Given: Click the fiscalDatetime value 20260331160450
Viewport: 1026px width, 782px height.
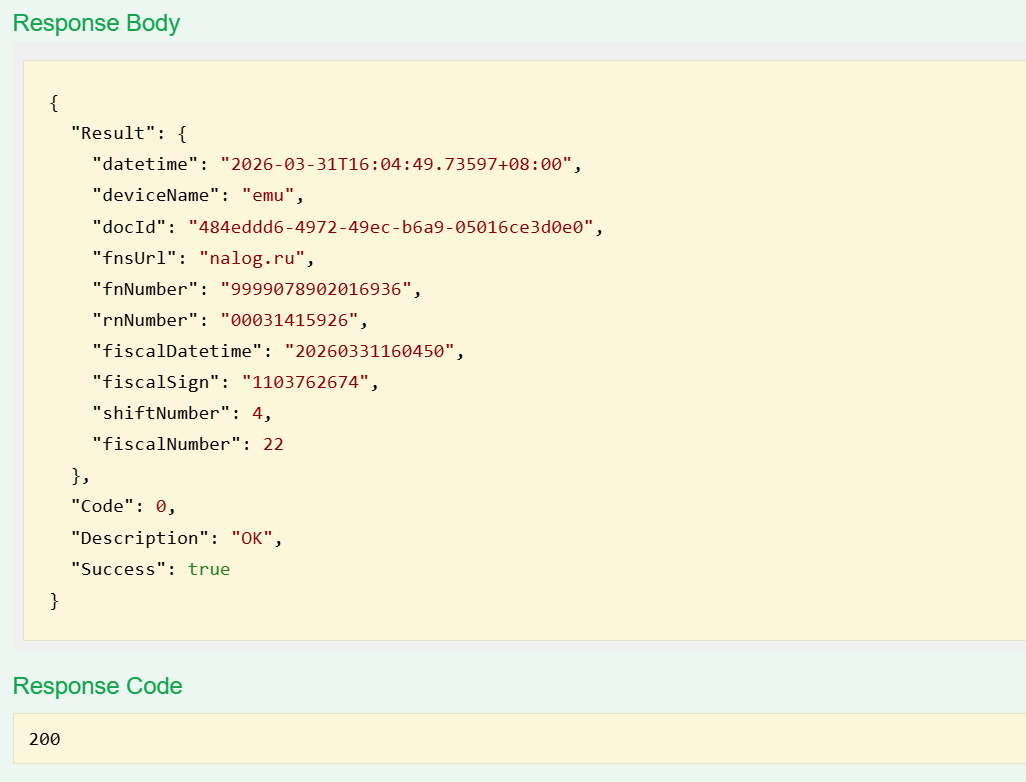Looking at the screenshot, I should tap(370, 351).
